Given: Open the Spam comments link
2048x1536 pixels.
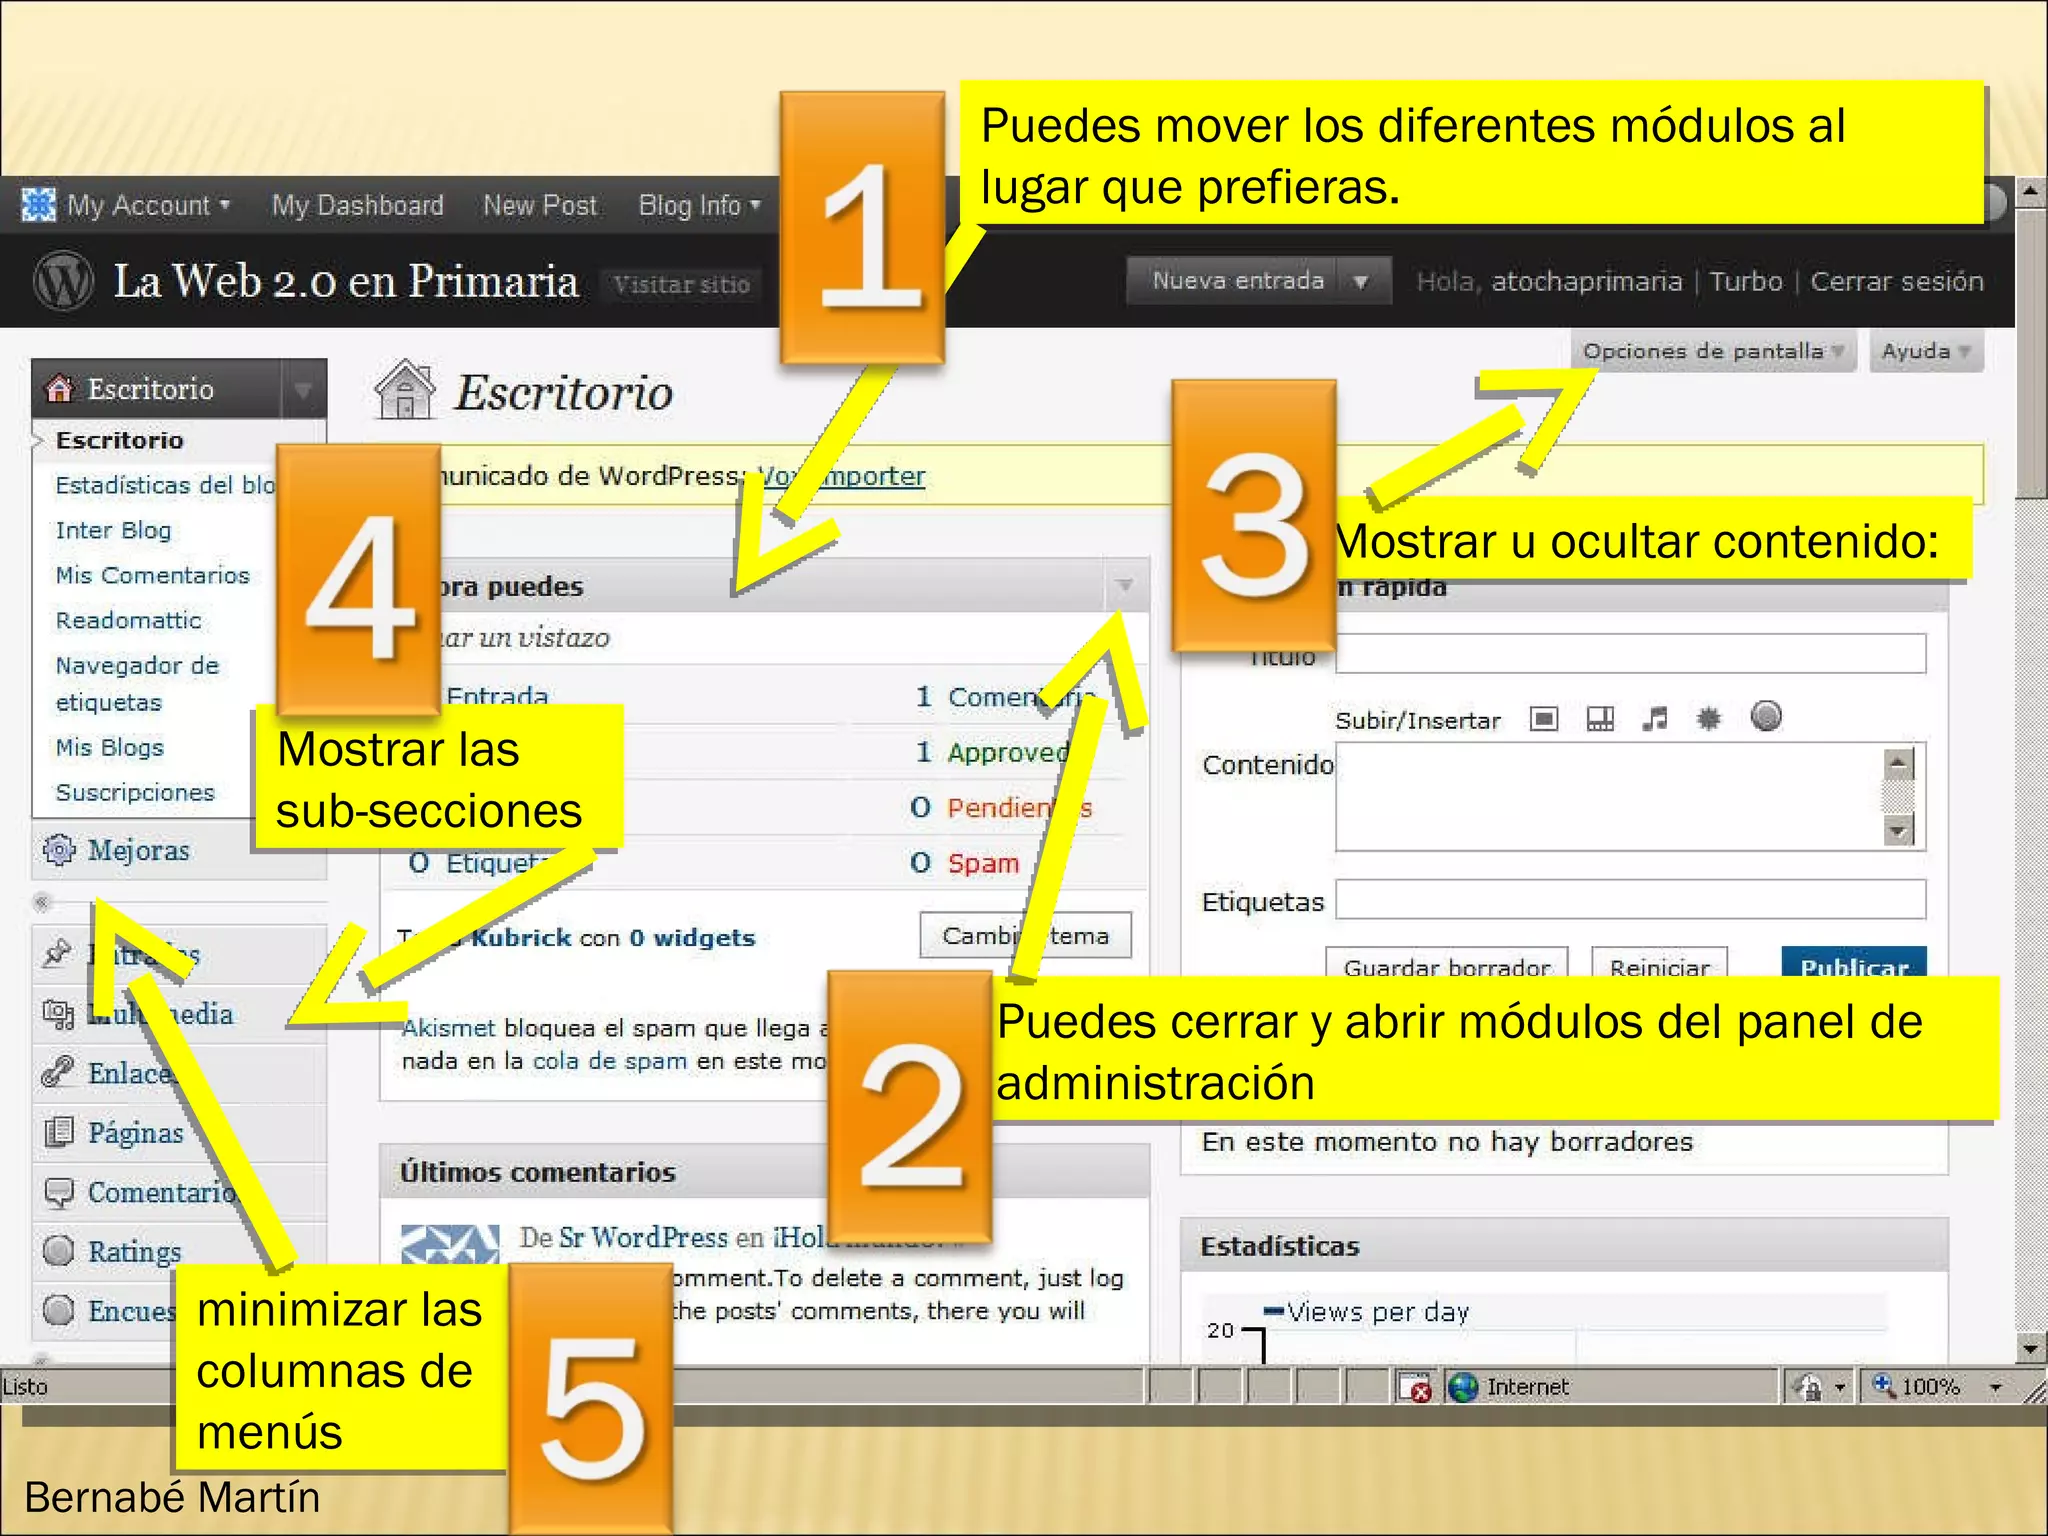Looking at the screenshot, I should coord(983,863).
